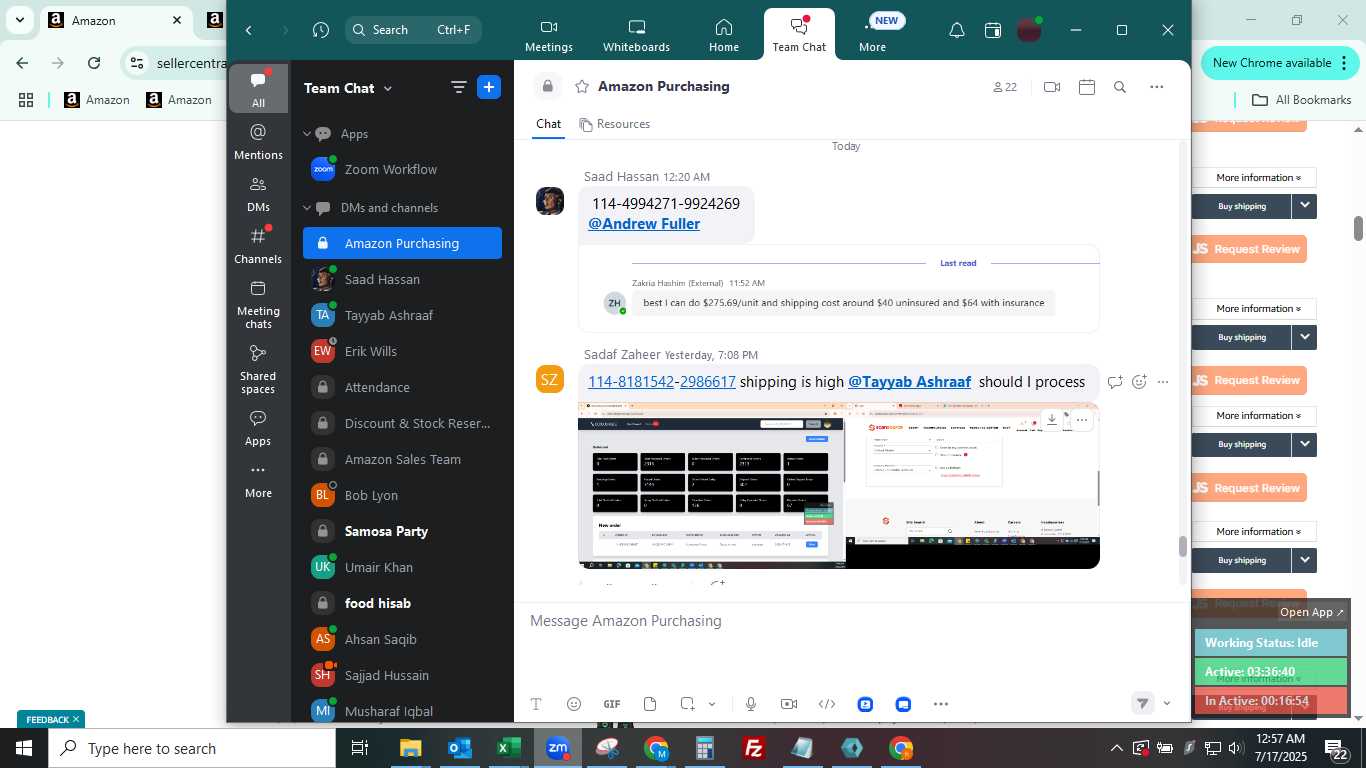The width and height of the screenshot is (1366, 768).
Task: Open Apps in the left sidebar
Action: [x=258, y=428]
